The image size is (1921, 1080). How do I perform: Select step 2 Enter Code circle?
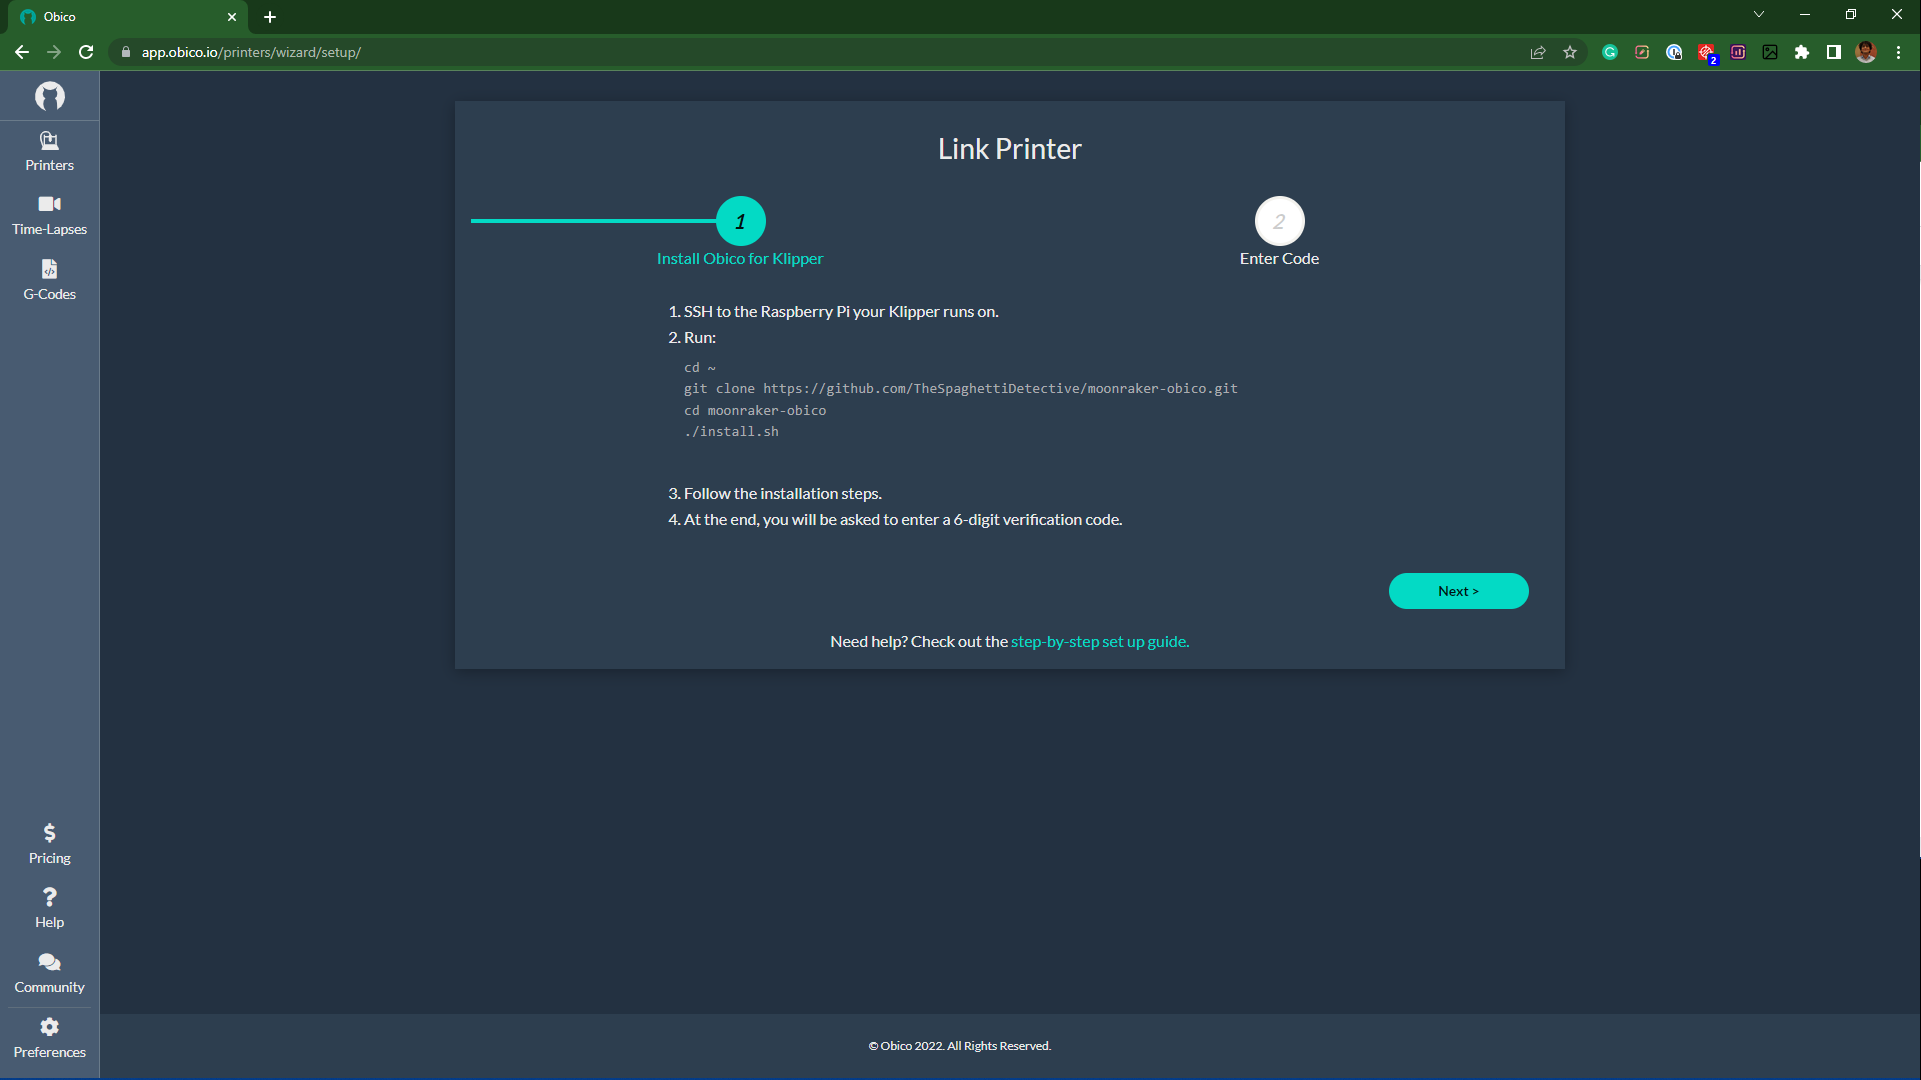tap(1279, 221)
